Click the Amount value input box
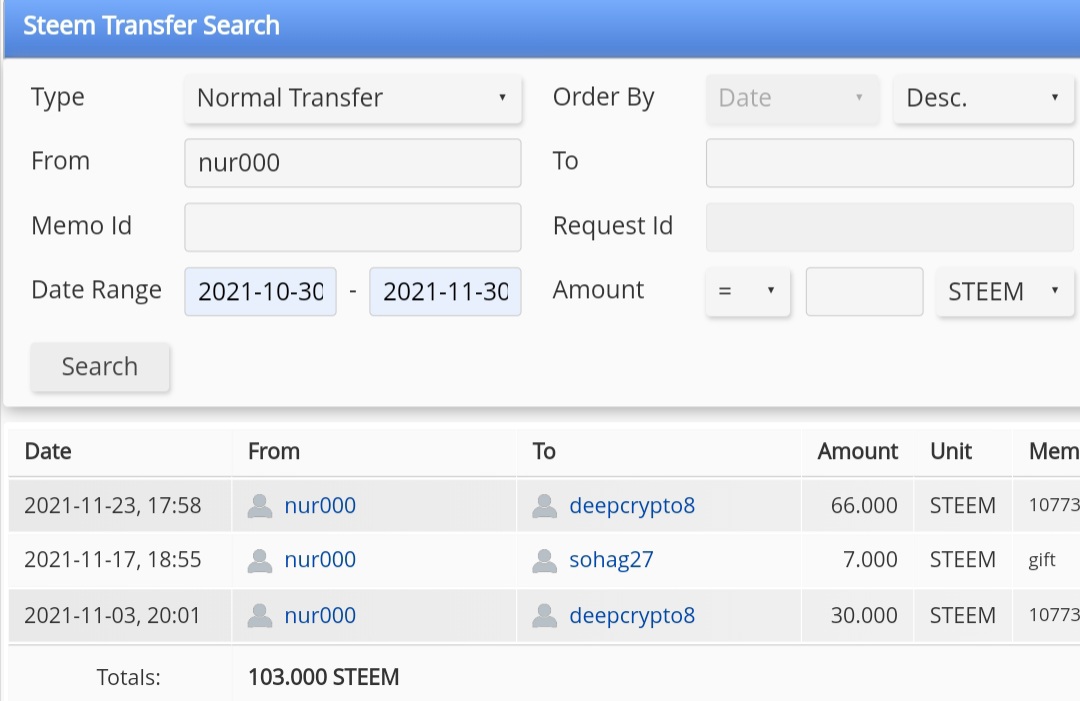Image resolution: width=1080 pixels, height=701 pixels. point(864,292)
